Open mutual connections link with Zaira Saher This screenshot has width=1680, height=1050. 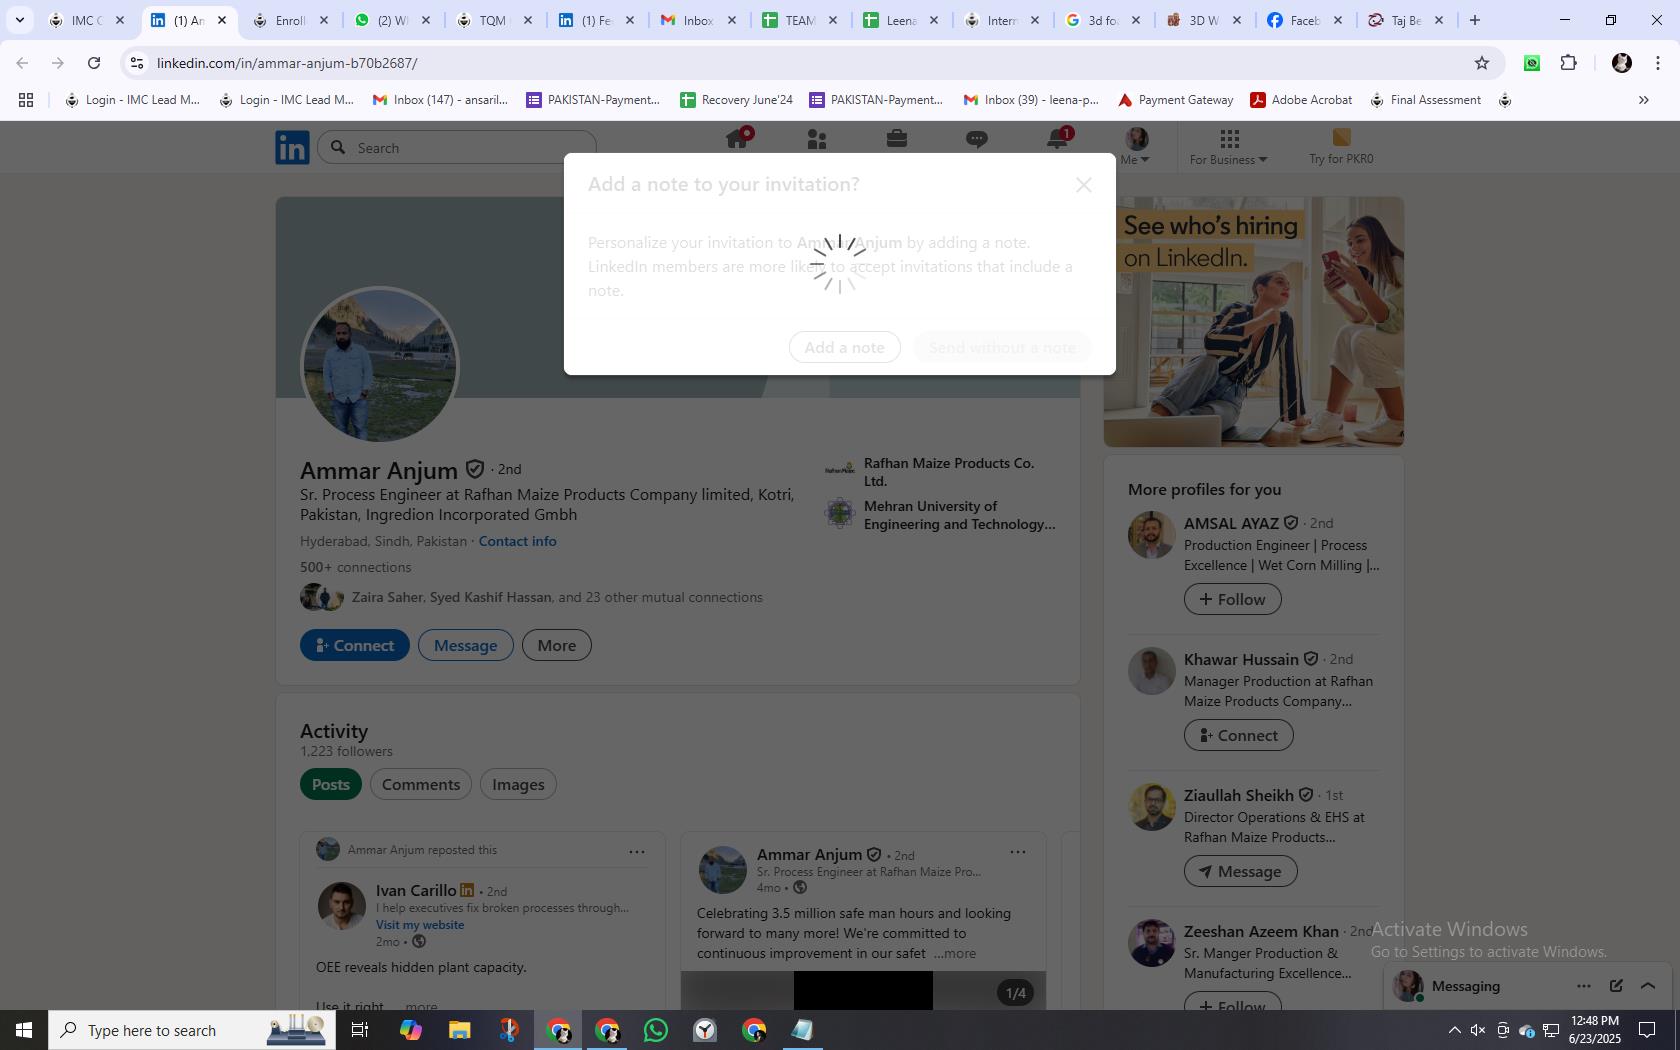[557, 597]
